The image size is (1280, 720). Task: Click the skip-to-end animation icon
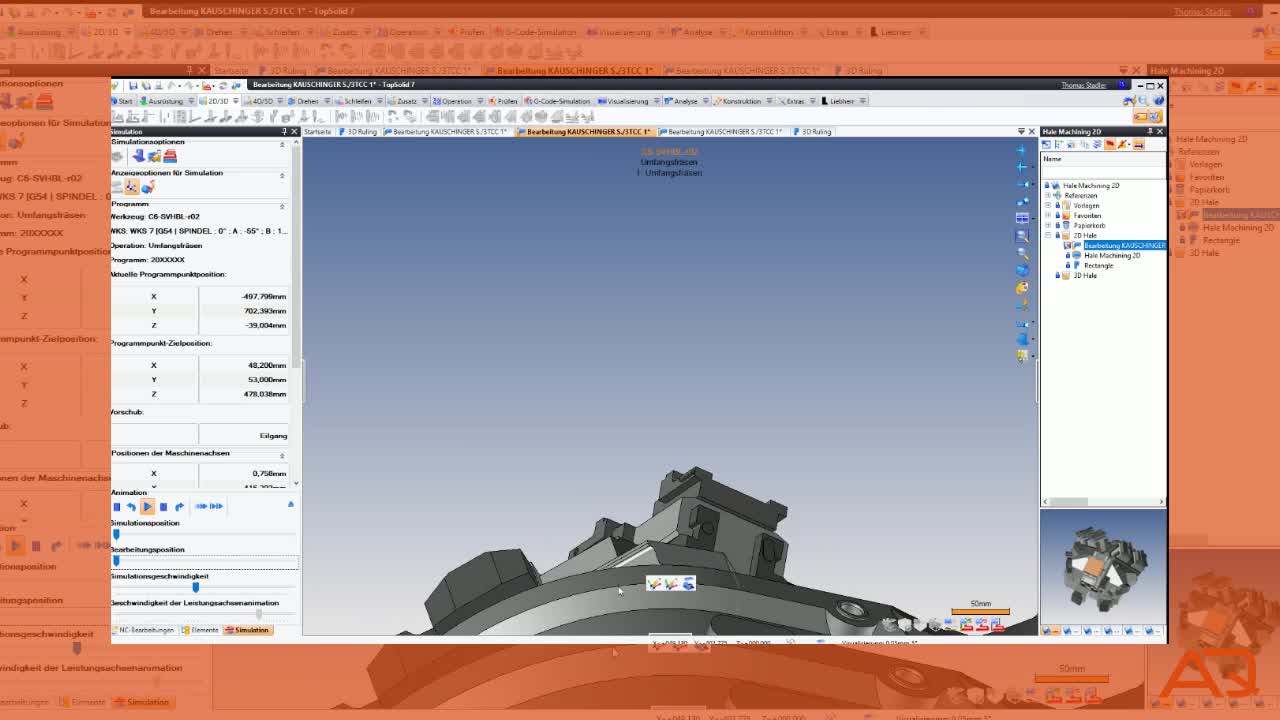(217, 507)
